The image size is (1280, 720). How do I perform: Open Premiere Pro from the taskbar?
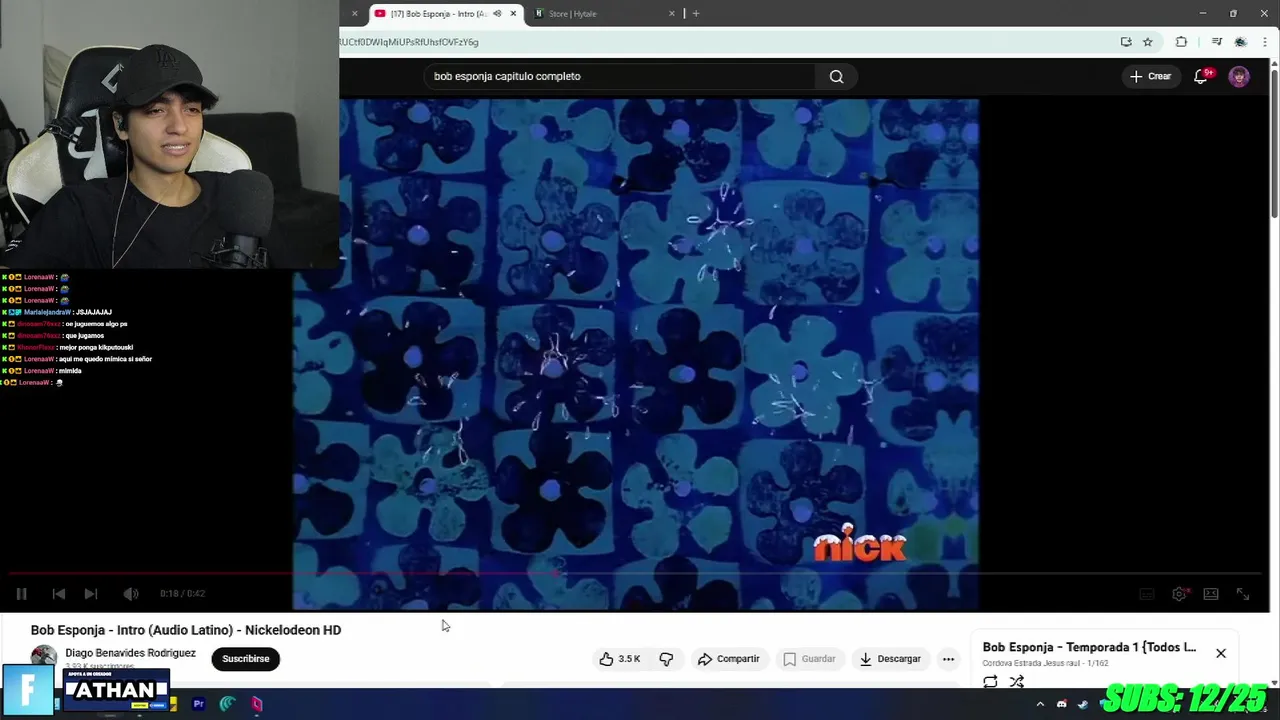tap(198, 704)
